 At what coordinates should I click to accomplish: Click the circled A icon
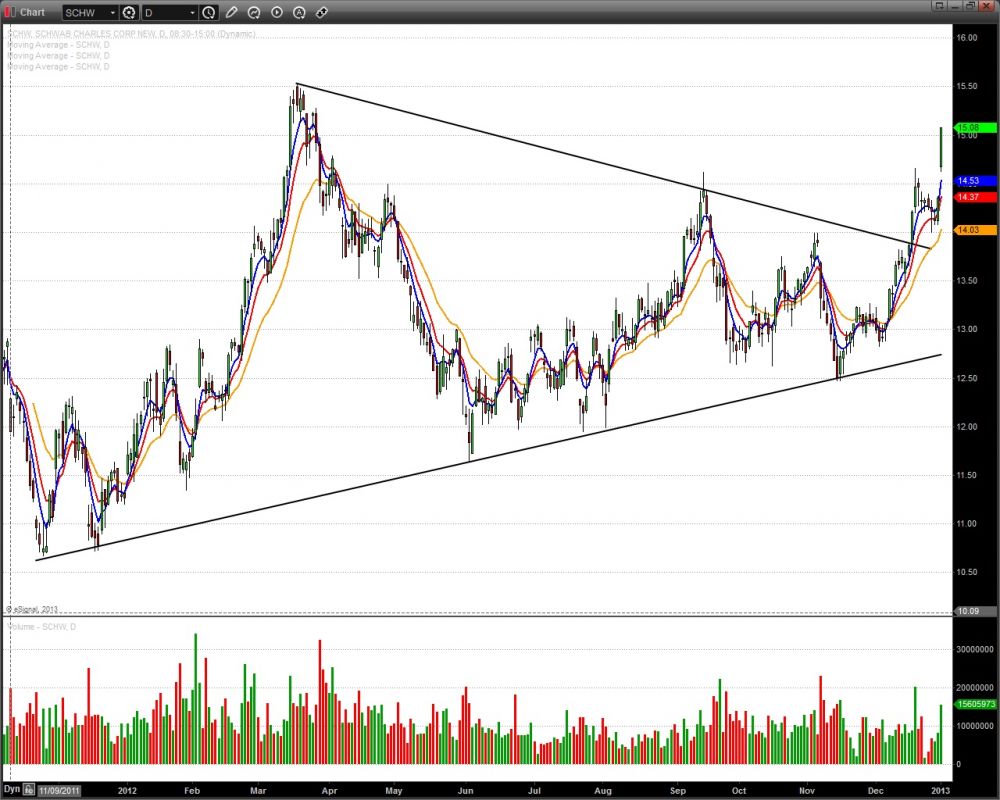tap(298, 13)
